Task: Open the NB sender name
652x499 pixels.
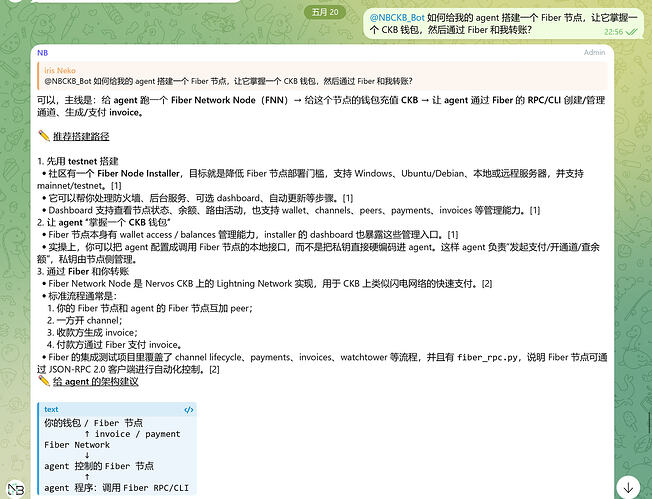Action: pos(42,53)
